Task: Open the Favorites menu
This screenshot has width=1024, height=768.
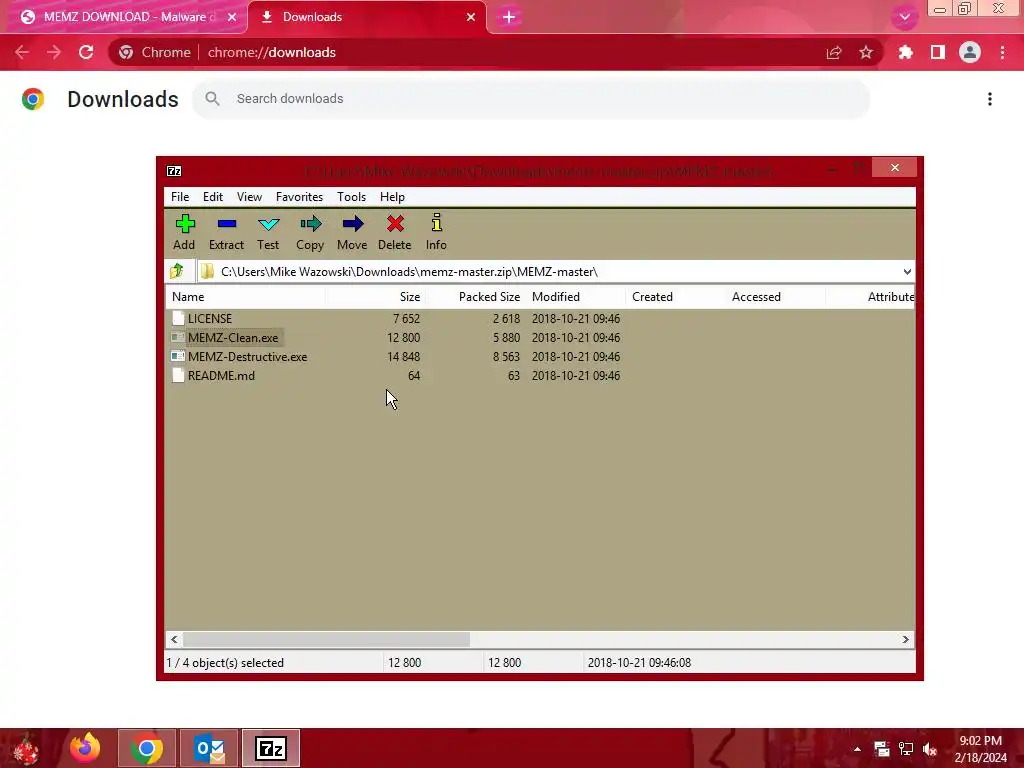Action: [299, 197]
